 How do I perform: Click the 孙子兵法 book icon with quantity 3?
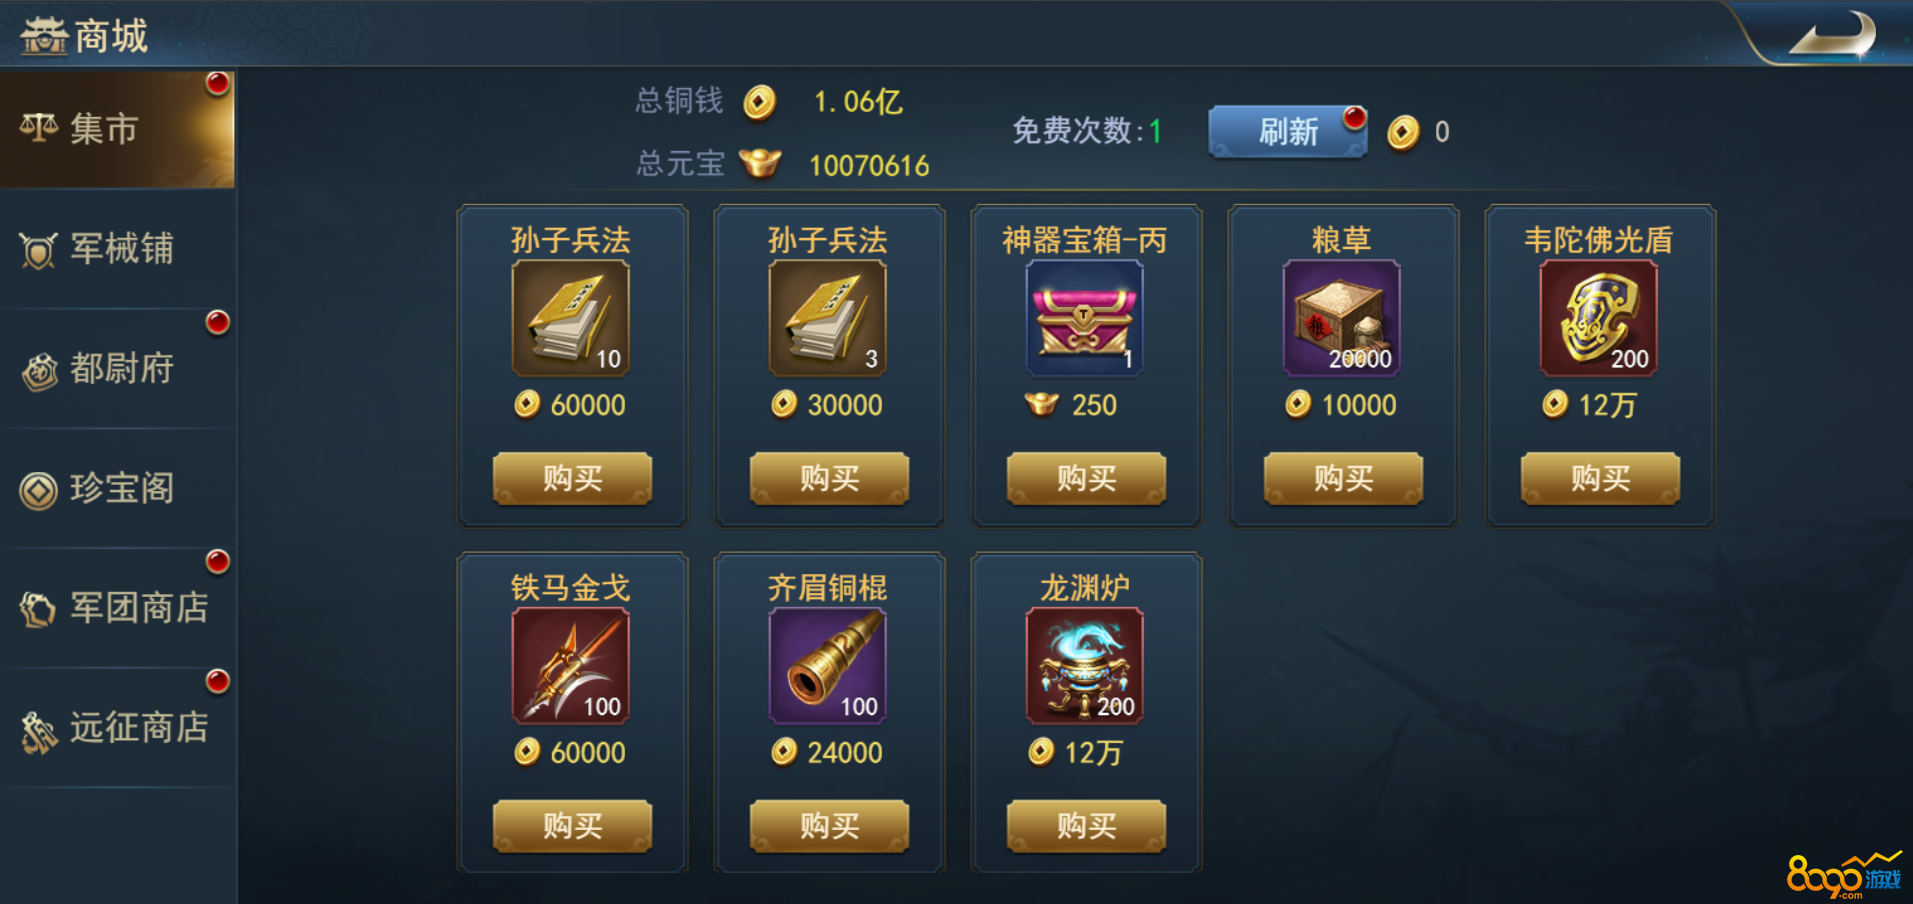click(828, 318)
